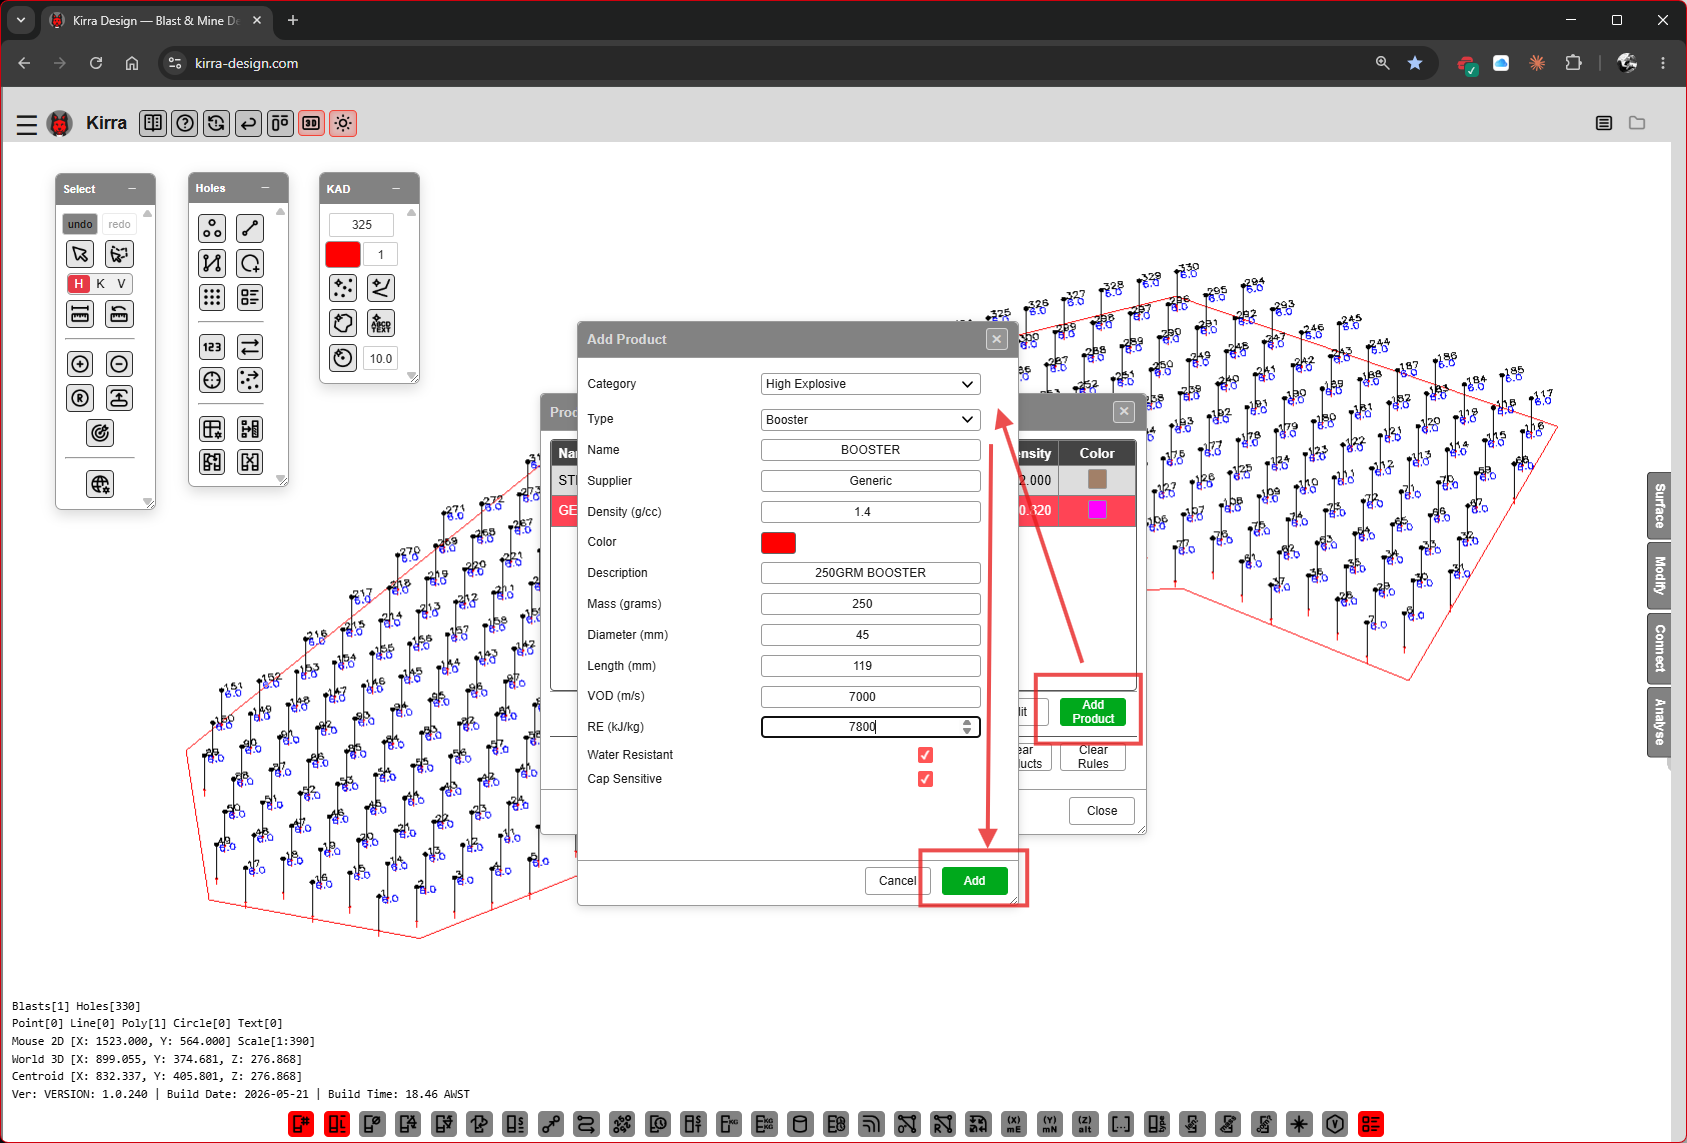Click the green Add Product button

click(x=1093, y=712)
